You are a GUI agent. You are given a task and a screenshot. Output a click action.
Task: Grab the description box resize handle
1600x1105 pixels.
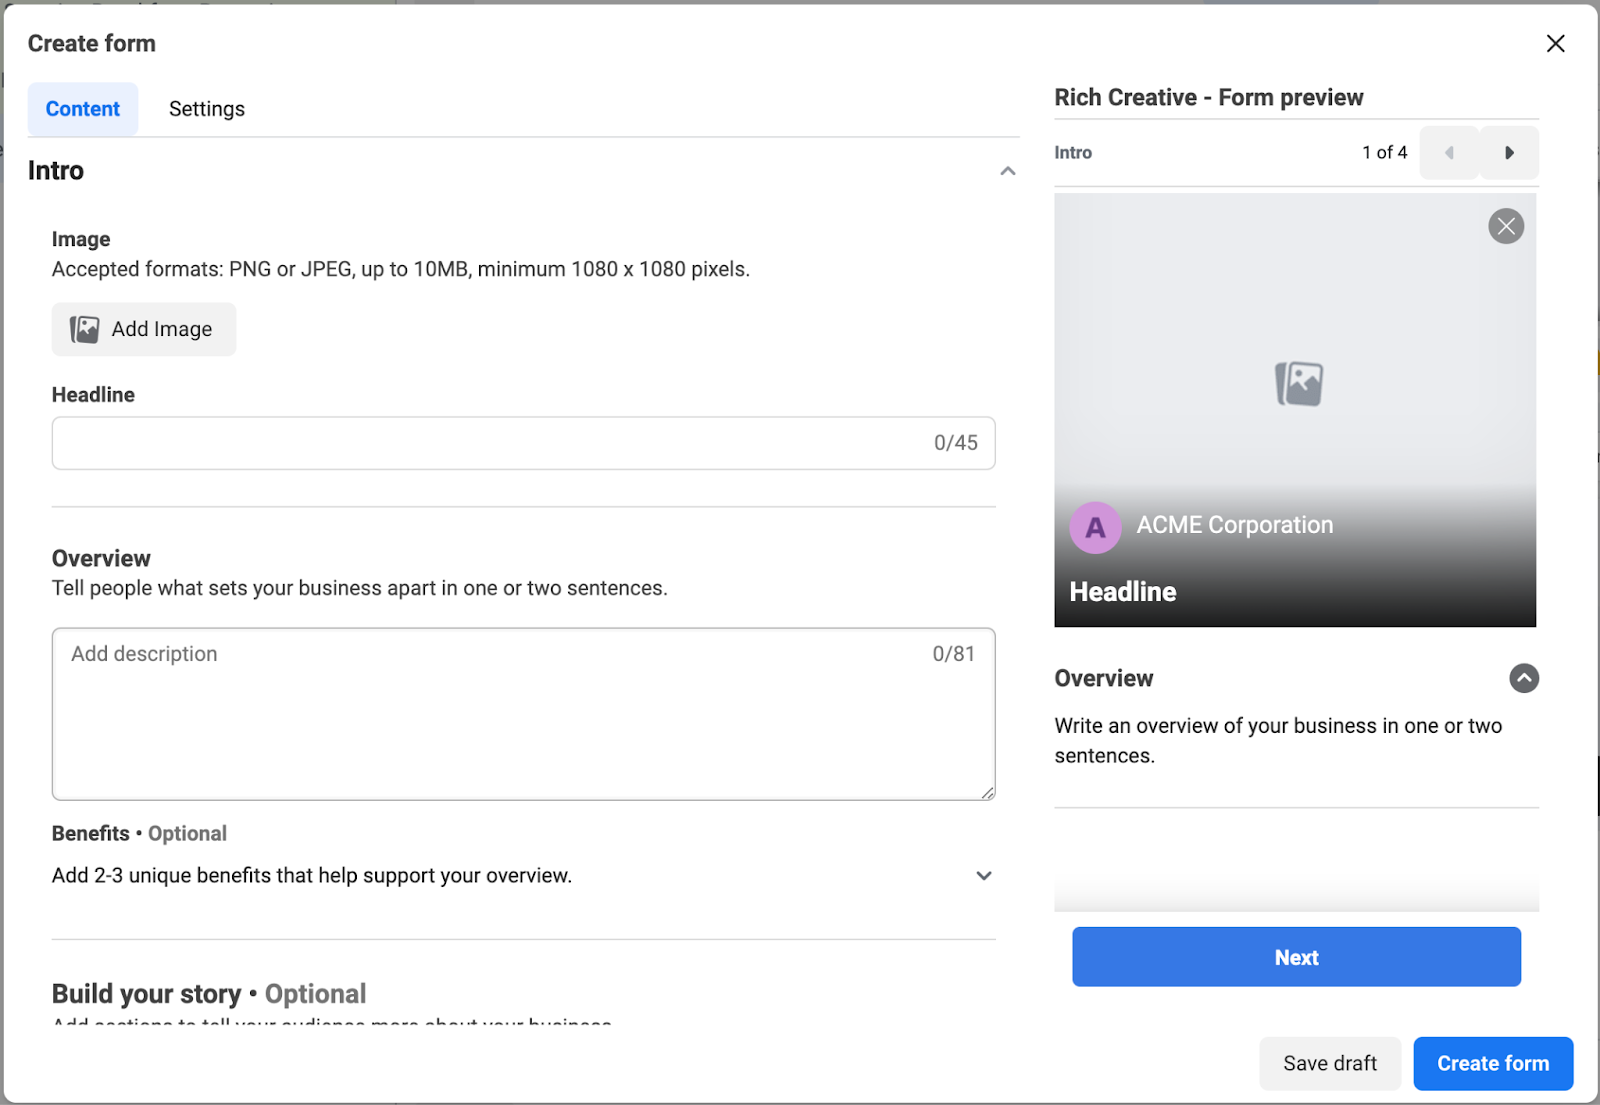(987, 792)
